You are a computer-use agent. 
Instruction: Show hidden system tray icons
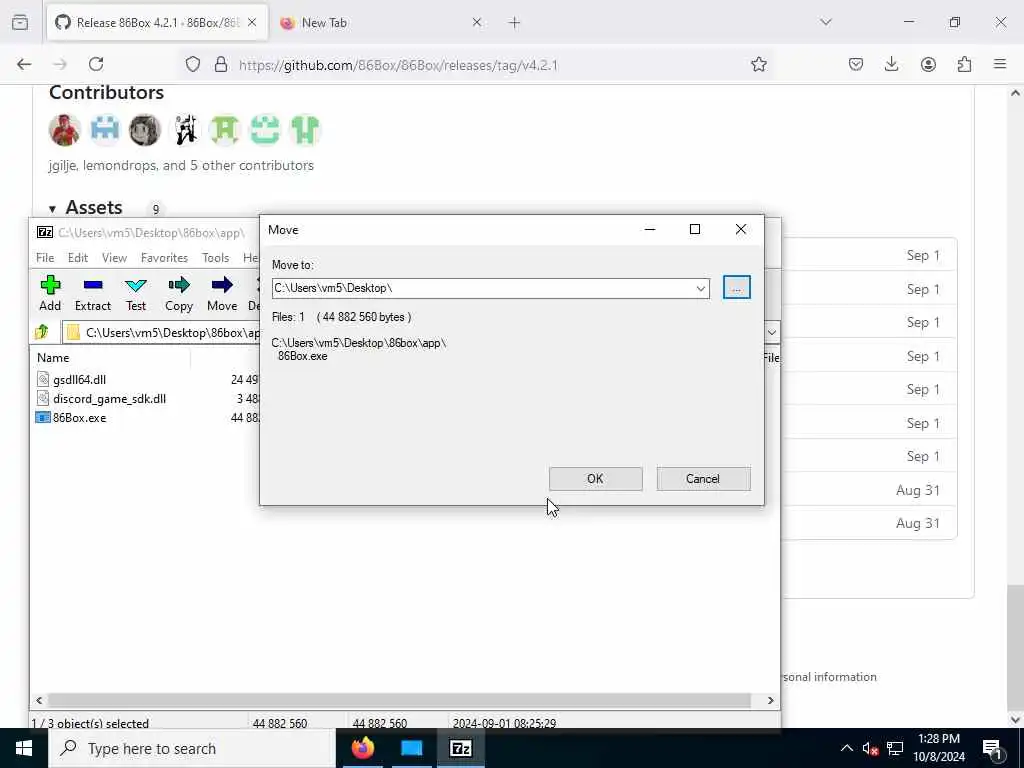click(x=846, y=748)
